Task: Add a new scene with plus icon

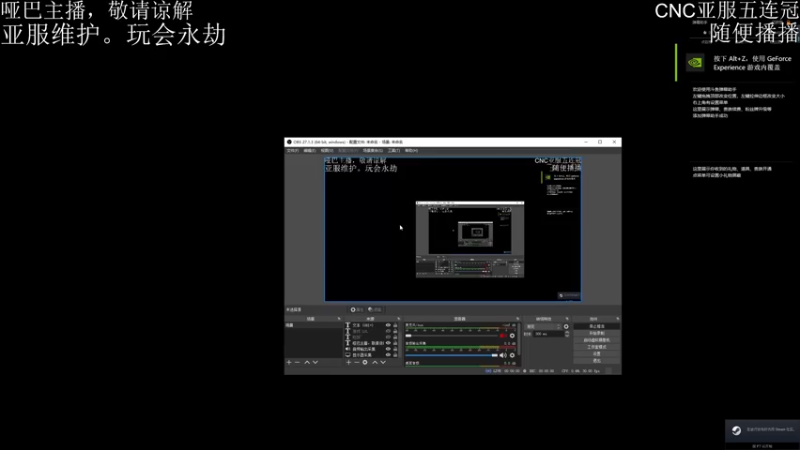Action: 289,362
